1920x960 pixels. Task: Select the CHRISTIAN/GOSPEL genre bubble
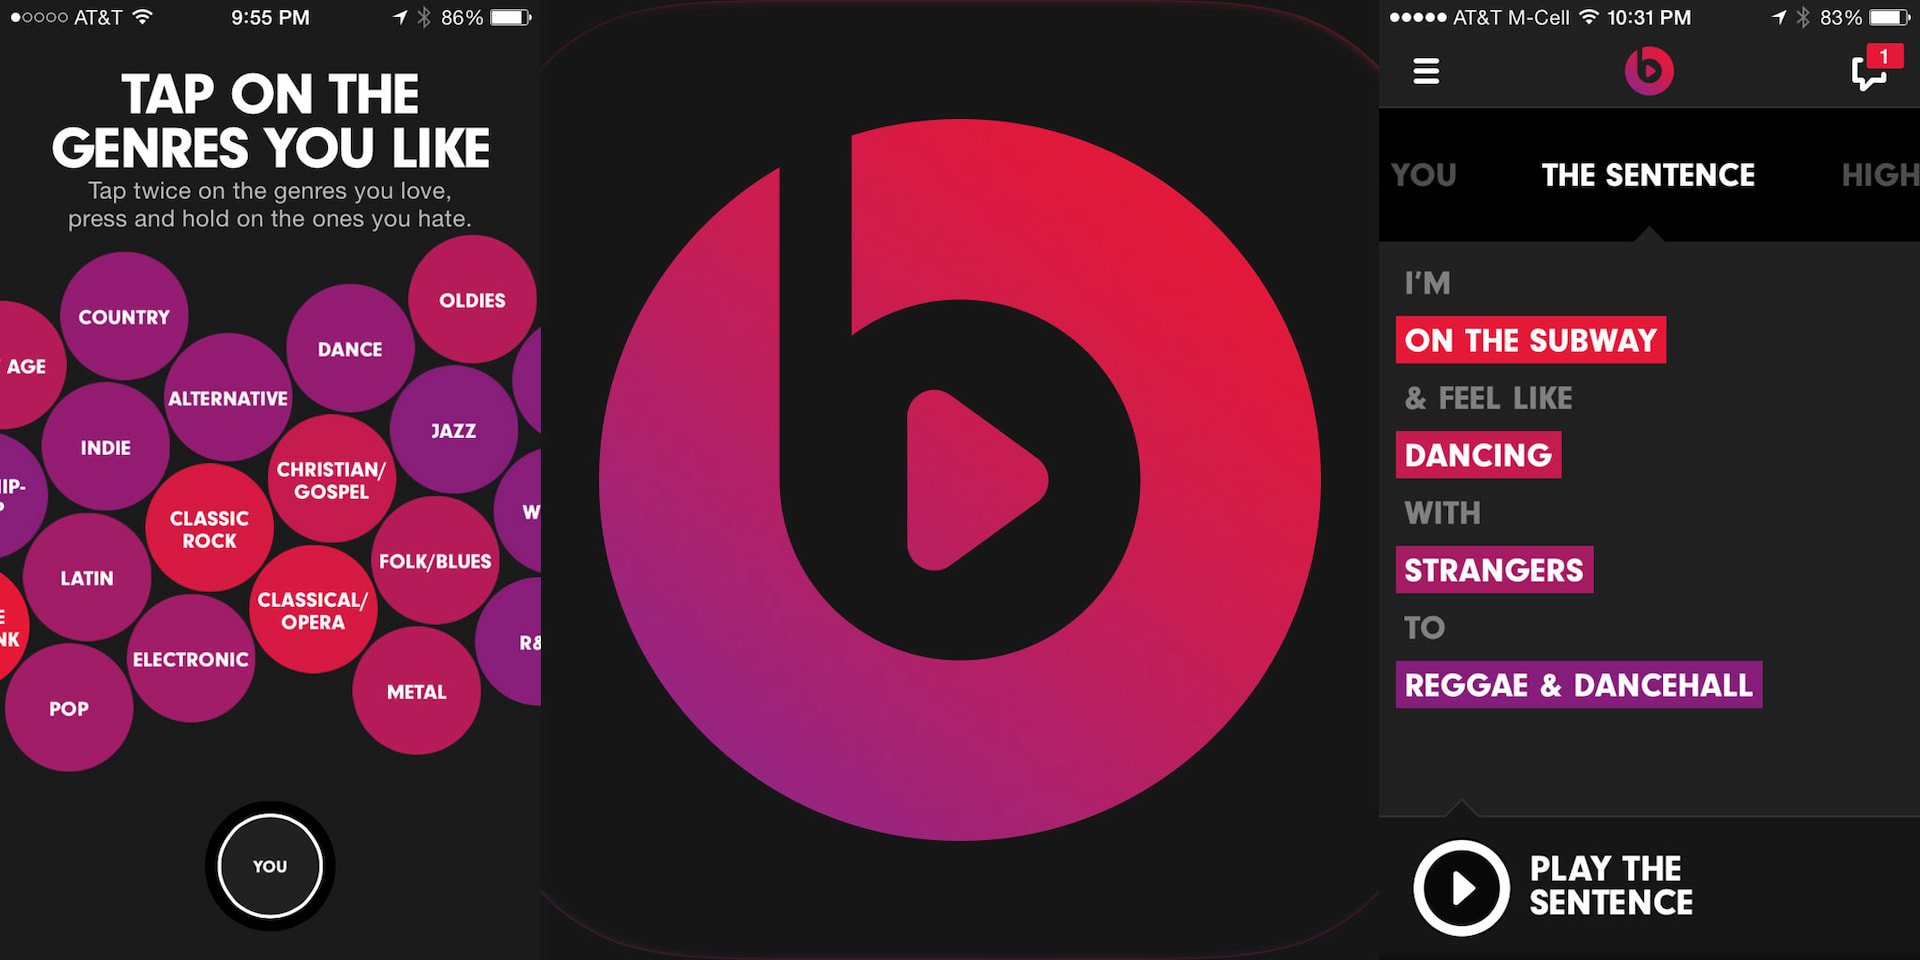point(331,479)
